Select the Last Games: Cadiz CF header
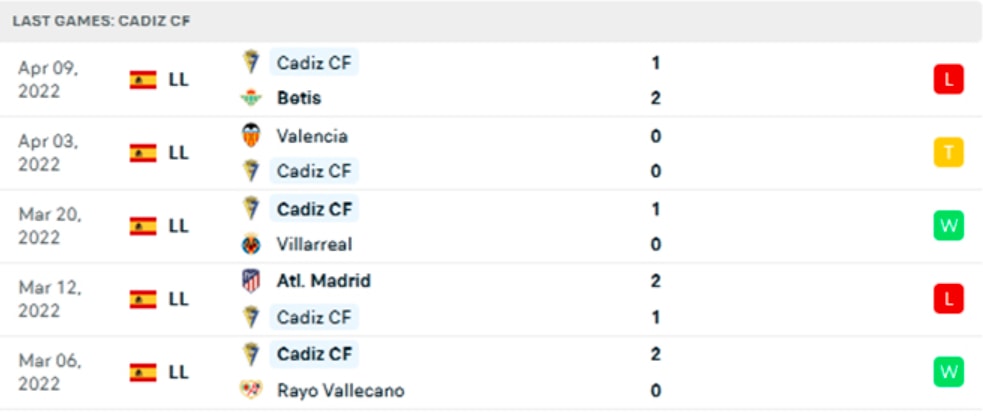 click(102, 21)
